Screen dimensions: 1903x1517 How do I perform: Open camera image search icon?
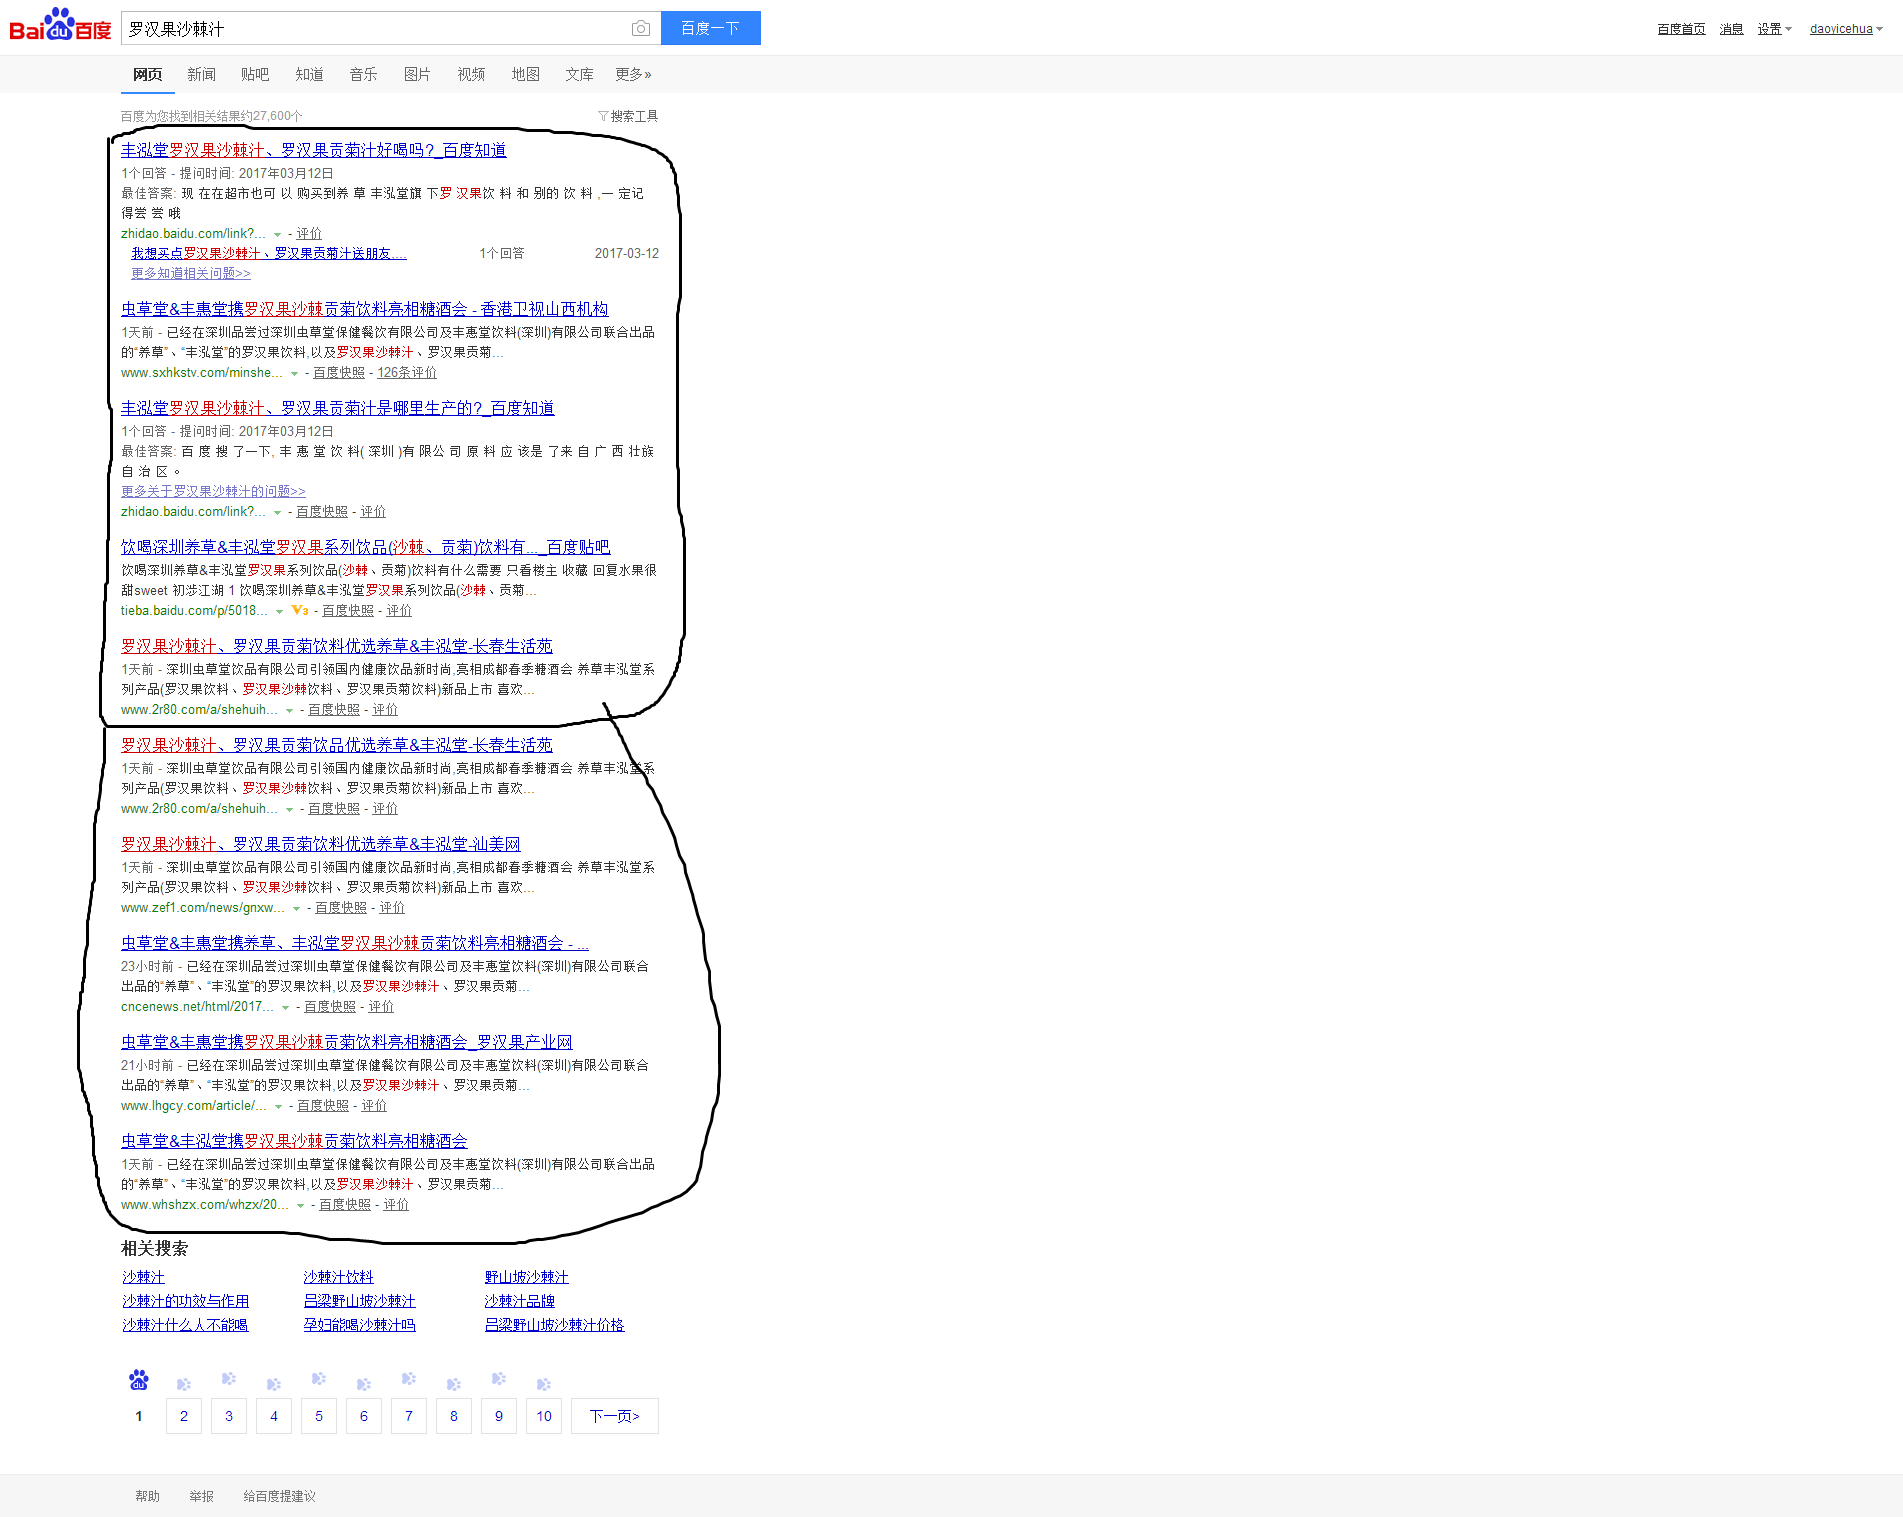[x=641, y=28]
